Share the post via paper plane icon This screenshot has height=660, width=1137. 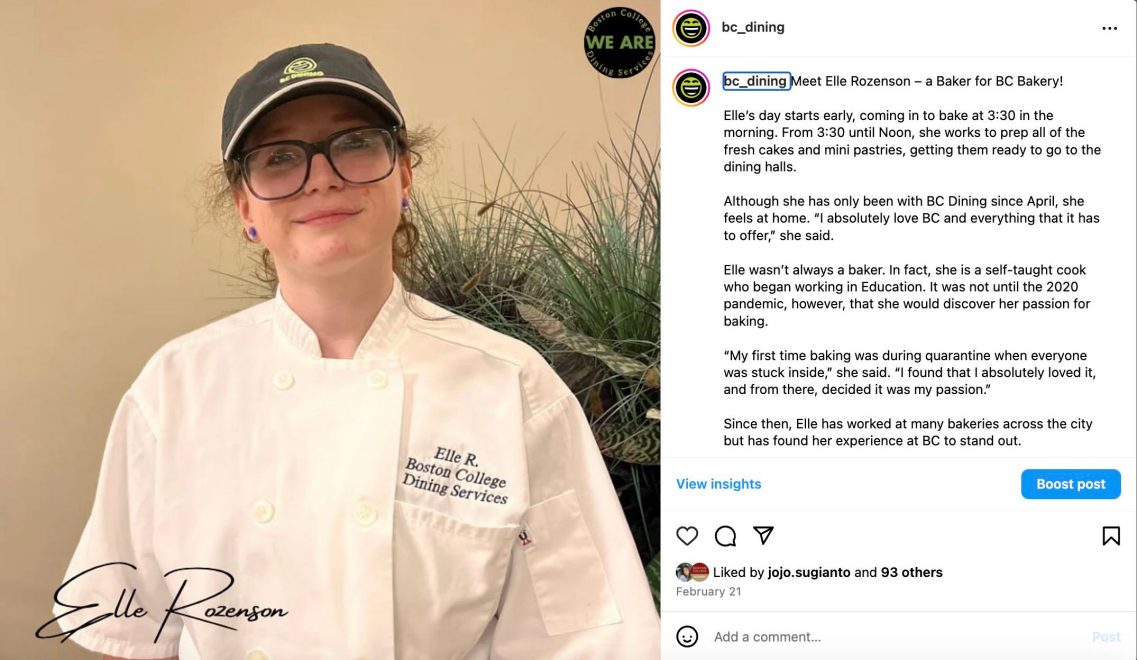pyautogui.click(x=763, y=535)
